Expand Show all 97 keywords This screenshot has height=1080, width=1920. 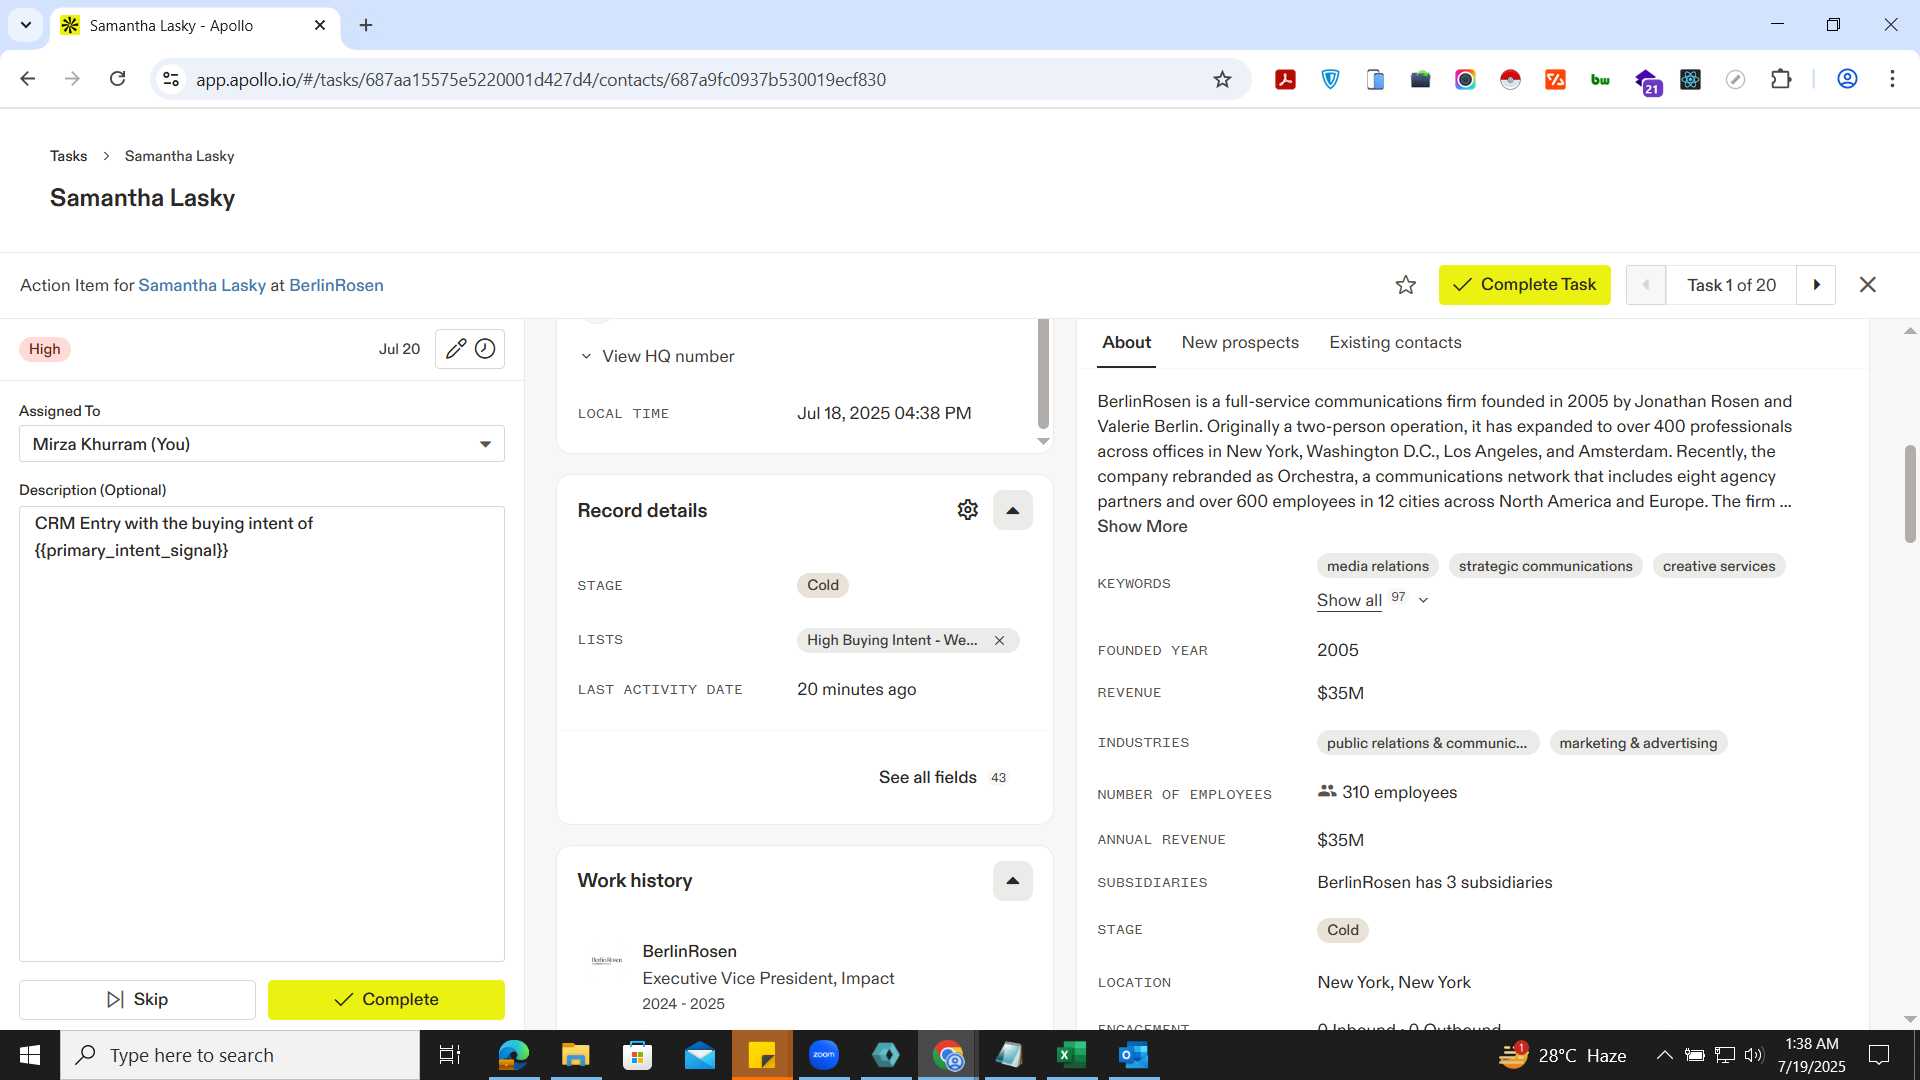pyautogui.click(x=1372, y=600)
